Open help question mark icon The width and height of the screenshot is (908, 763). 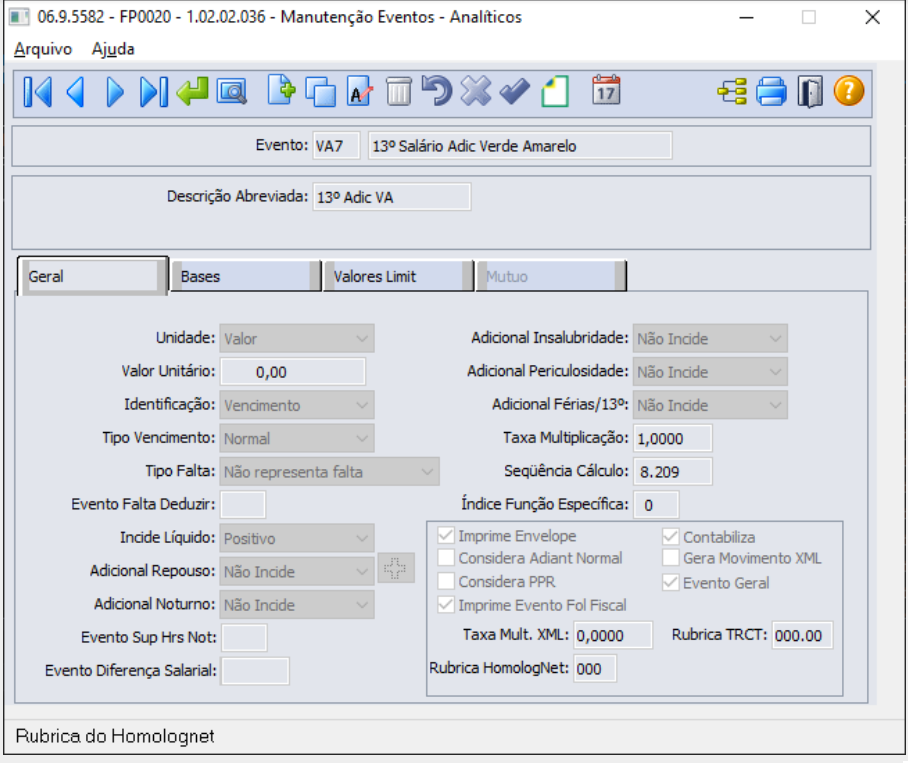(849, 91)
